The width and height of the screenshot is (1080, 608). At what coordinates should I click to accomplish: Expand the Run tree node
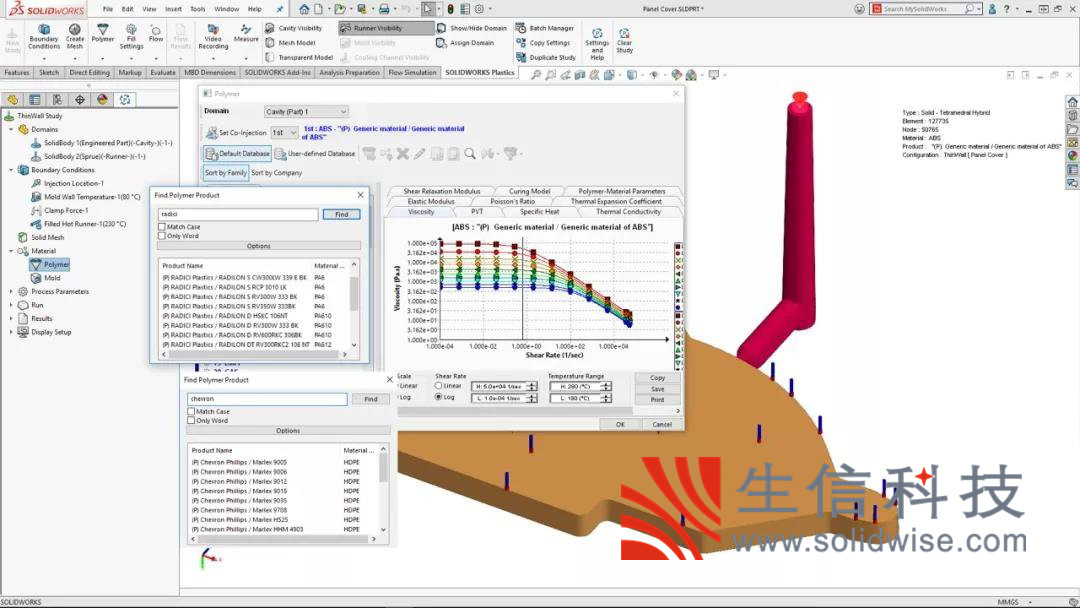click(x=11, y=305)
